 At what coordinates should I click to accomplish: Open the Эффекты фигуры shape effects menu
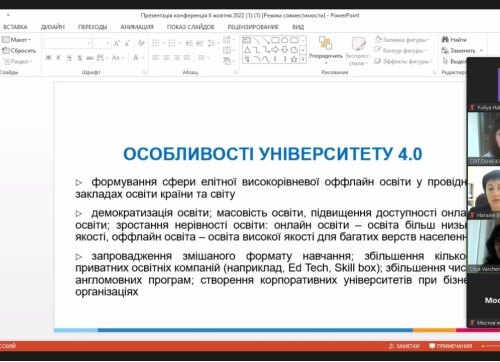pos(403,61)
